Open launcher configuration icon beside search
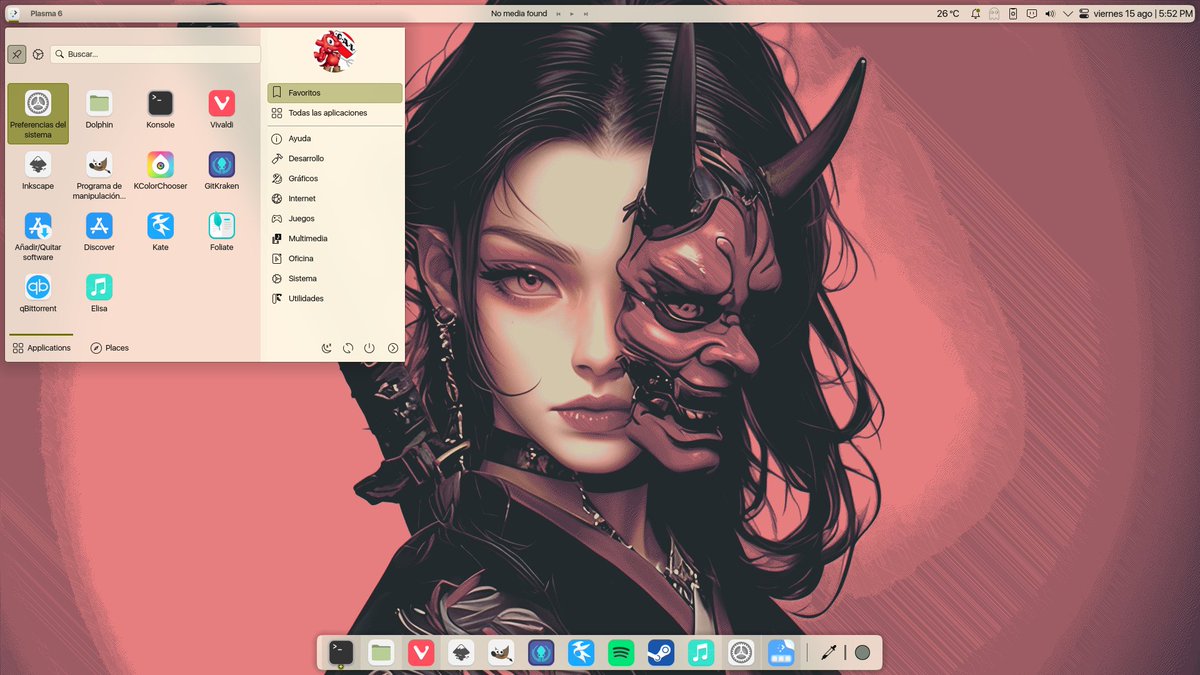The height and width of the screenshot is (675, 1200). tap(38, 54)
